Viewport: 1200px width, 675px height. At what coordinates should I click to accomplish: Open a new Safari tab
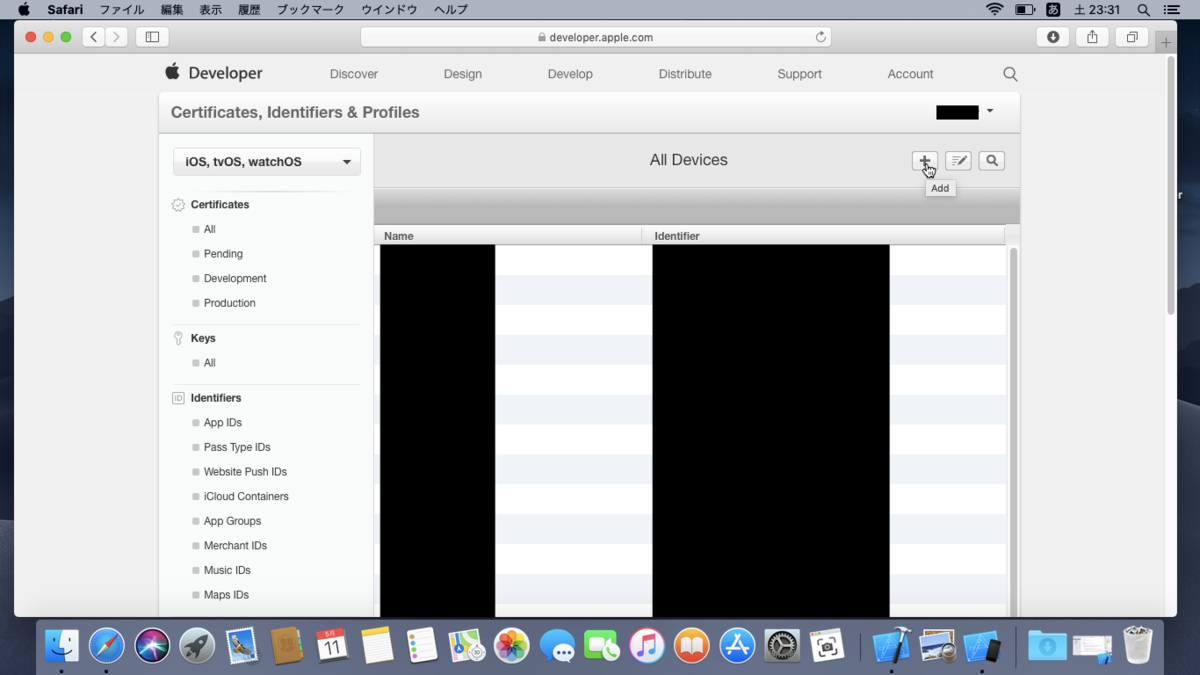coord(1166,42)
